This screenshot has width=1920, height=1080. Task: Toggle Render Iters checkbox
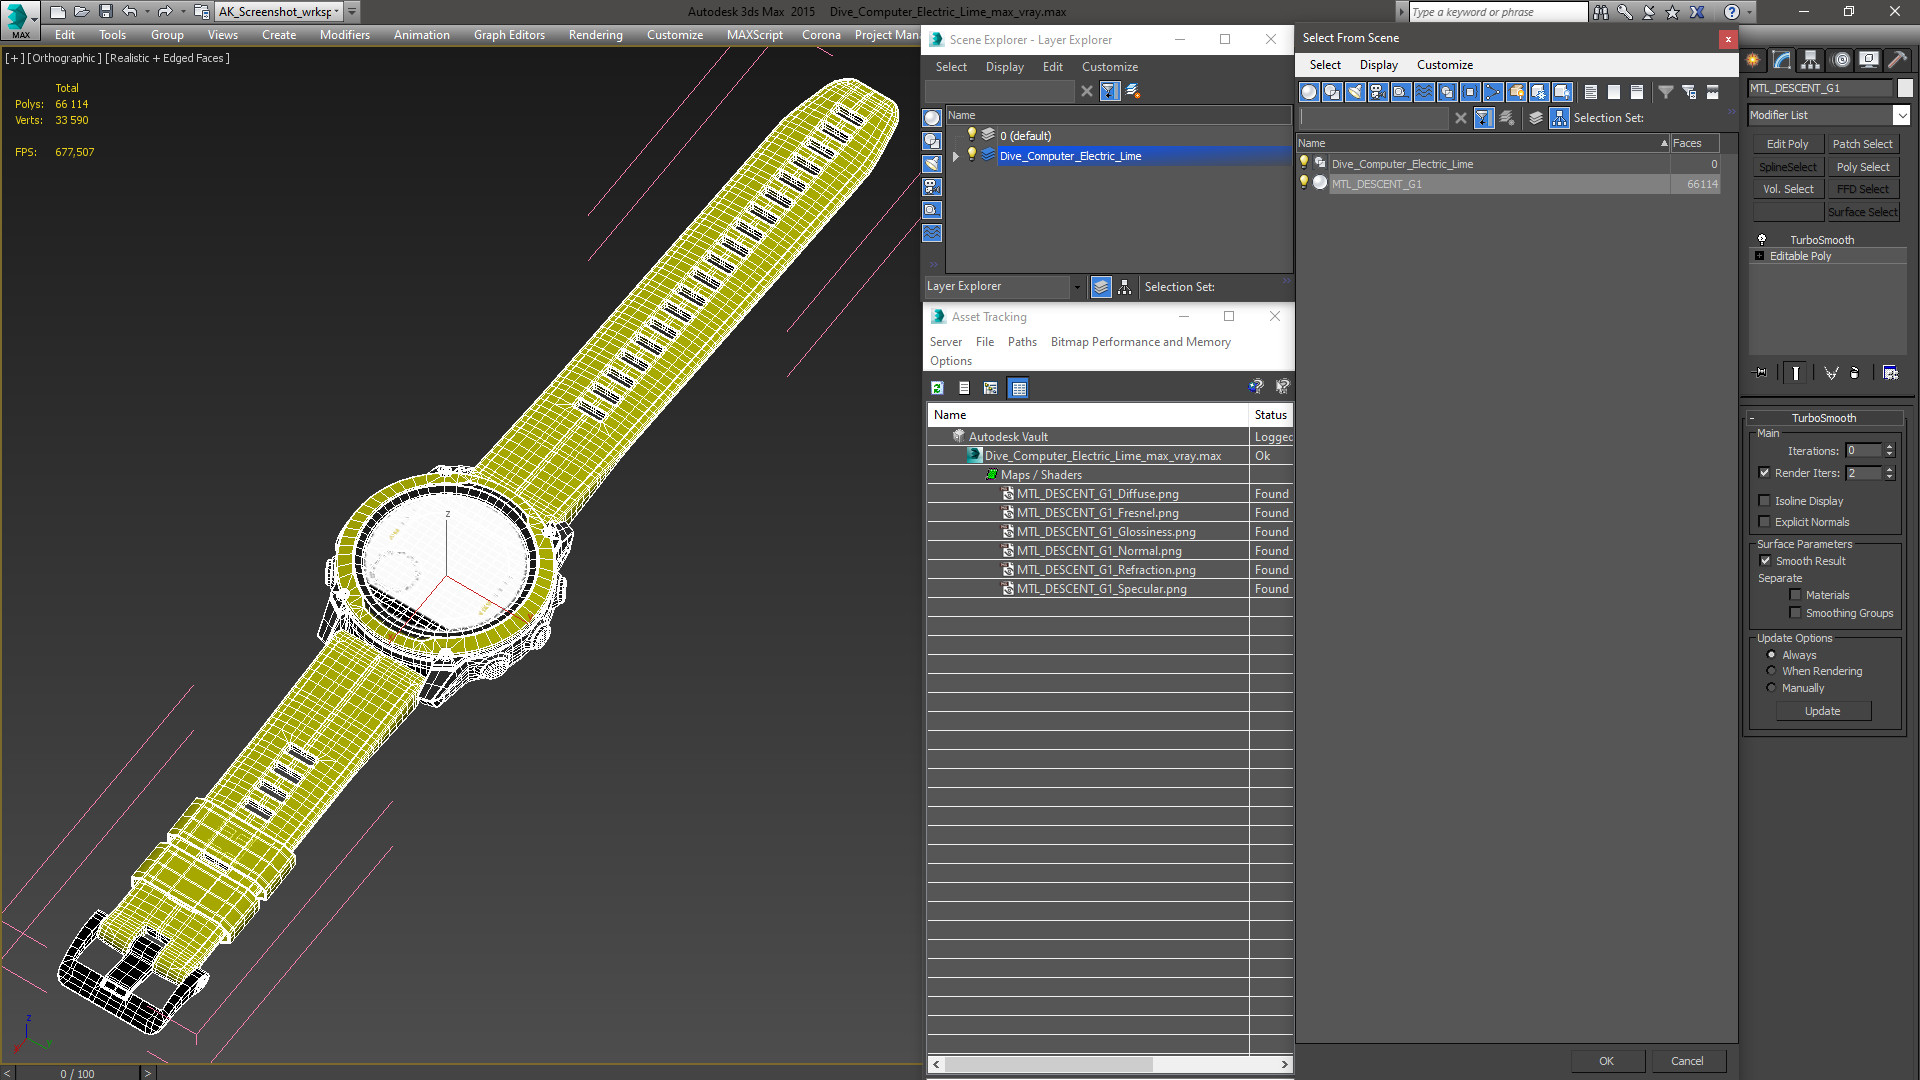click(x=1764, y=473)
